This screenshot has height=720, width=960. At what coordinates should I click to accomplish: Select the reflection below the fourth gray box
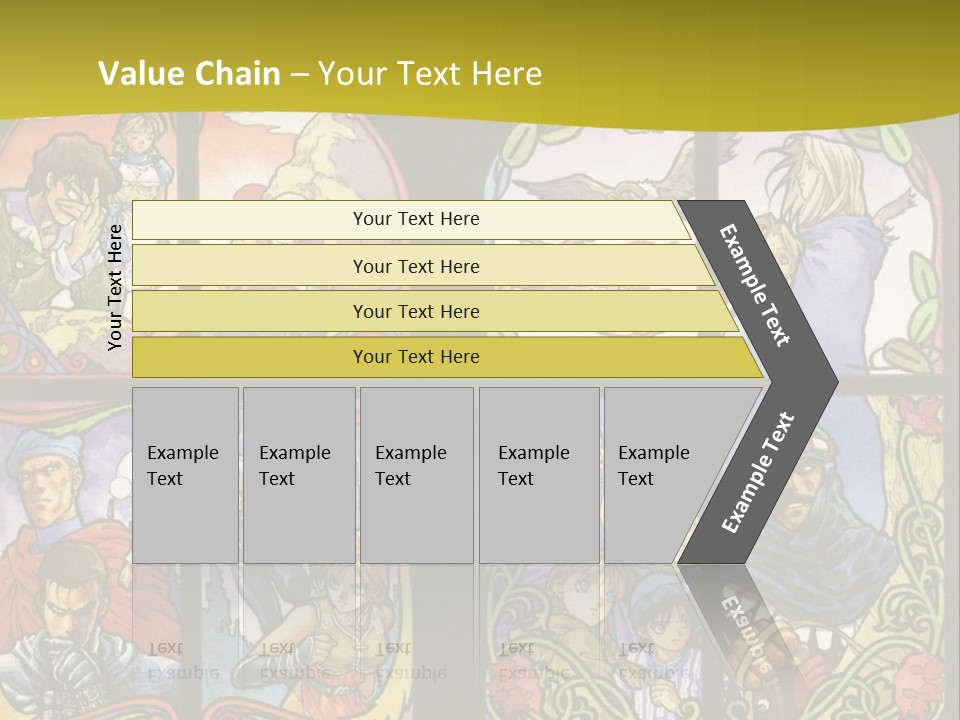[x=535, y=660]
